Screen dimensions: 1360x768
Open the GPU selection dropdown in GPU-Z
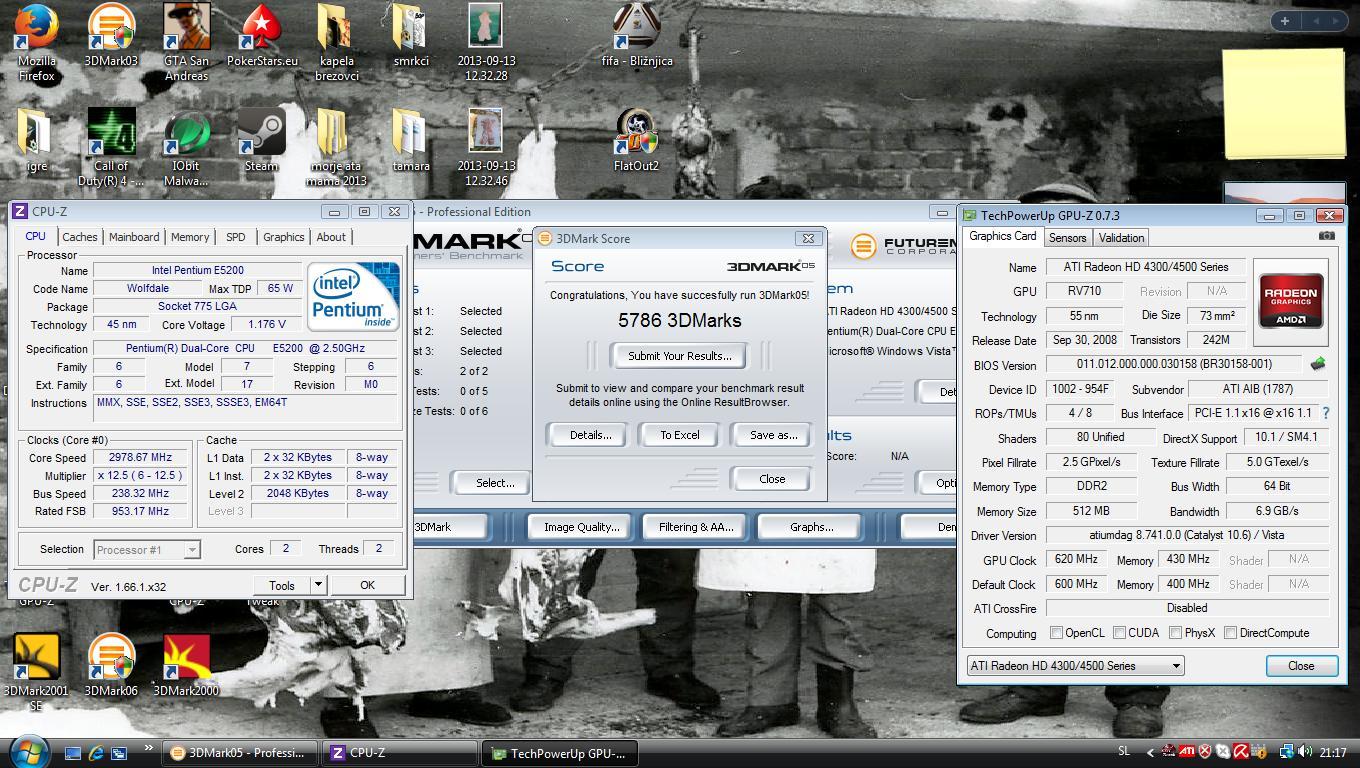click(x=1075, y=666)
